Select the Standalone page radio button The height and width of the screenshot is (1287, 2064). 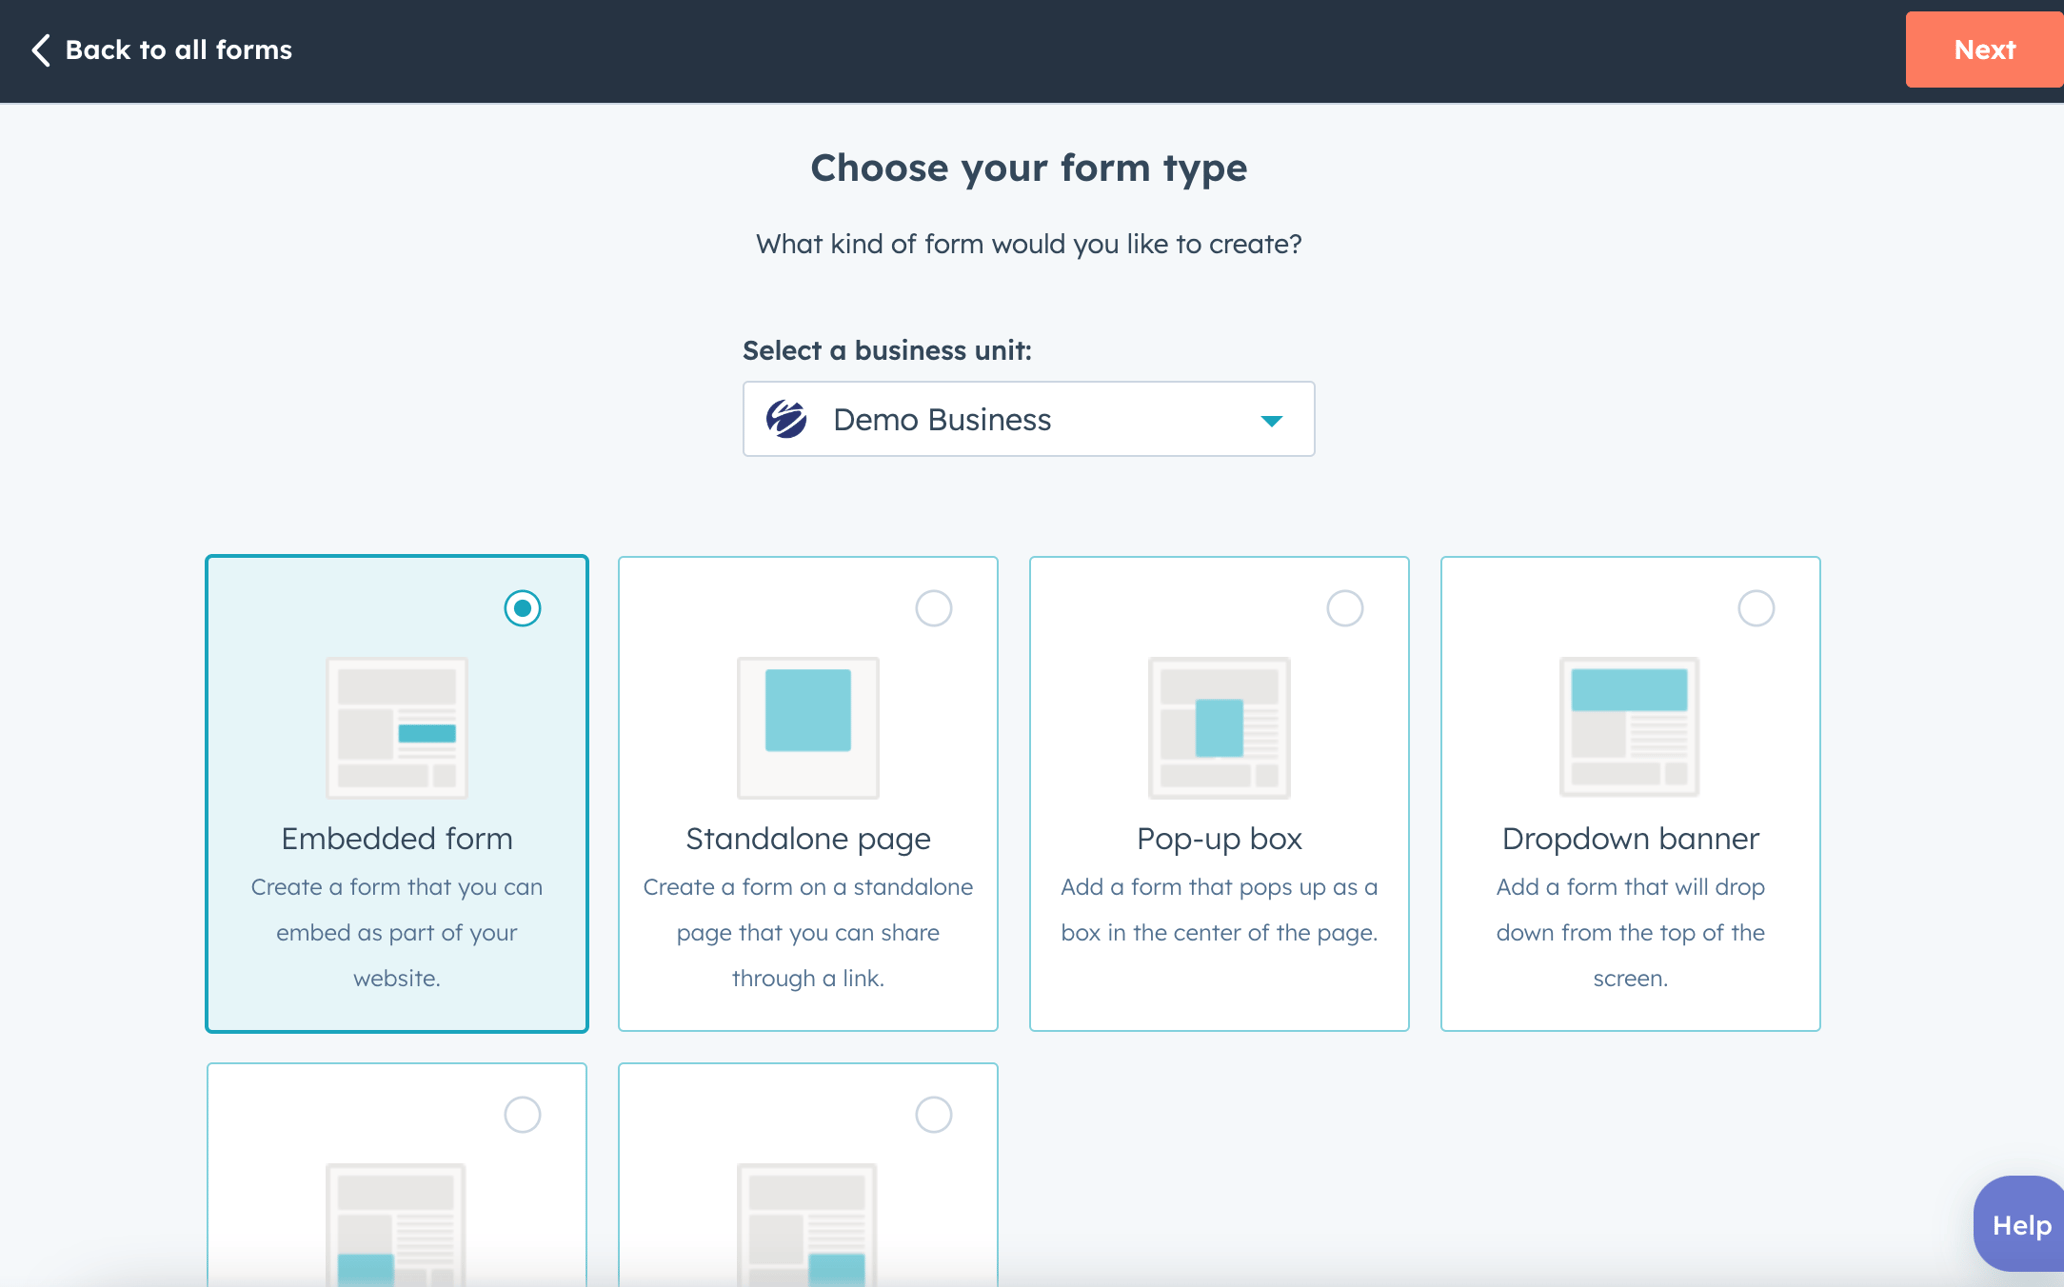[933, 607]
